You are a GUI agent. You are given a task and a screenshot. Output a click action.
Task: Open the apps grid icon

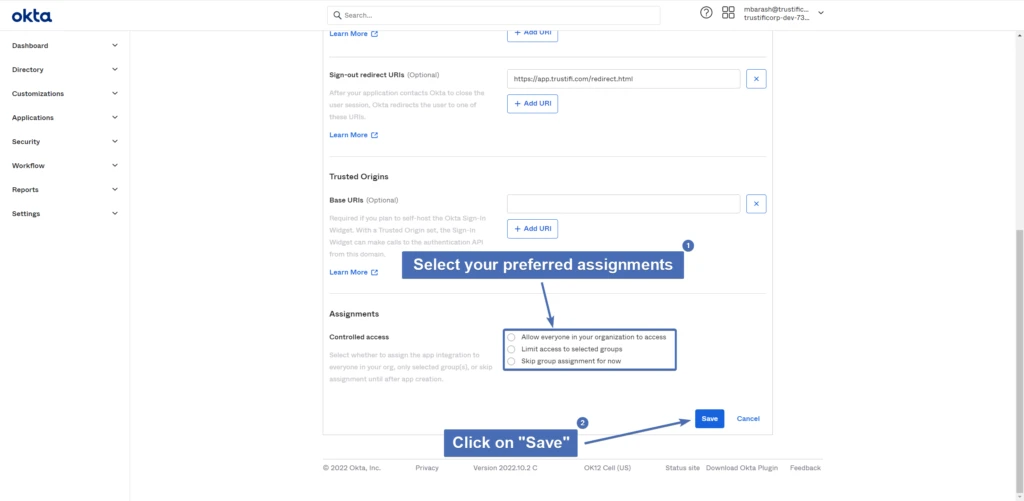pyautogui.click(x=728, y=13)
